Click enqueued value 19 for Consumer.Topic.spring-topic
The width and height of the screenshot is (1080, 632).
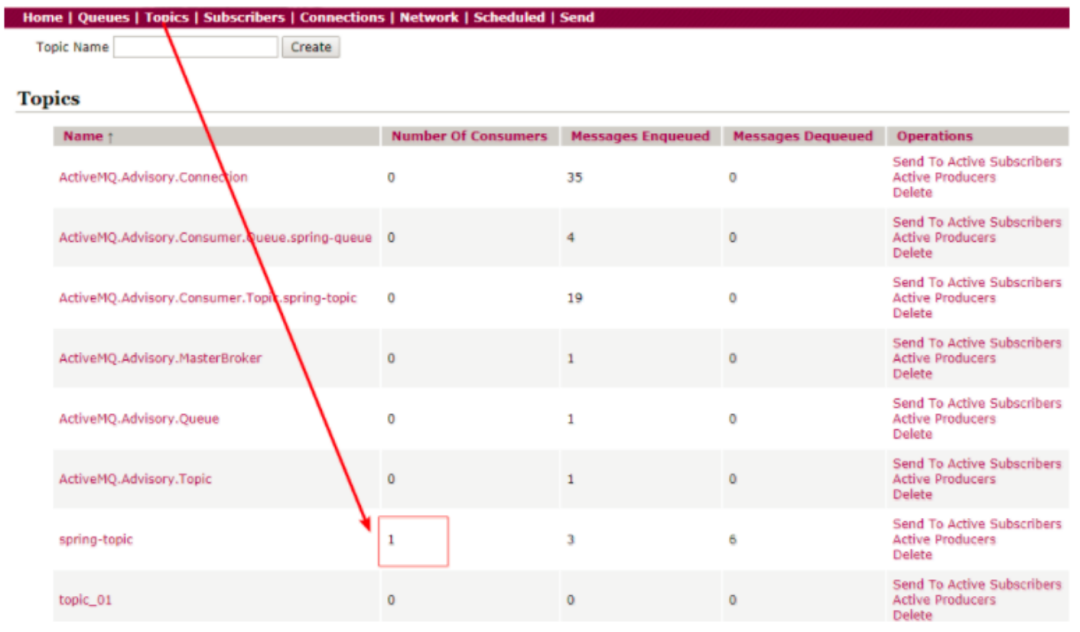click(574, 298)
